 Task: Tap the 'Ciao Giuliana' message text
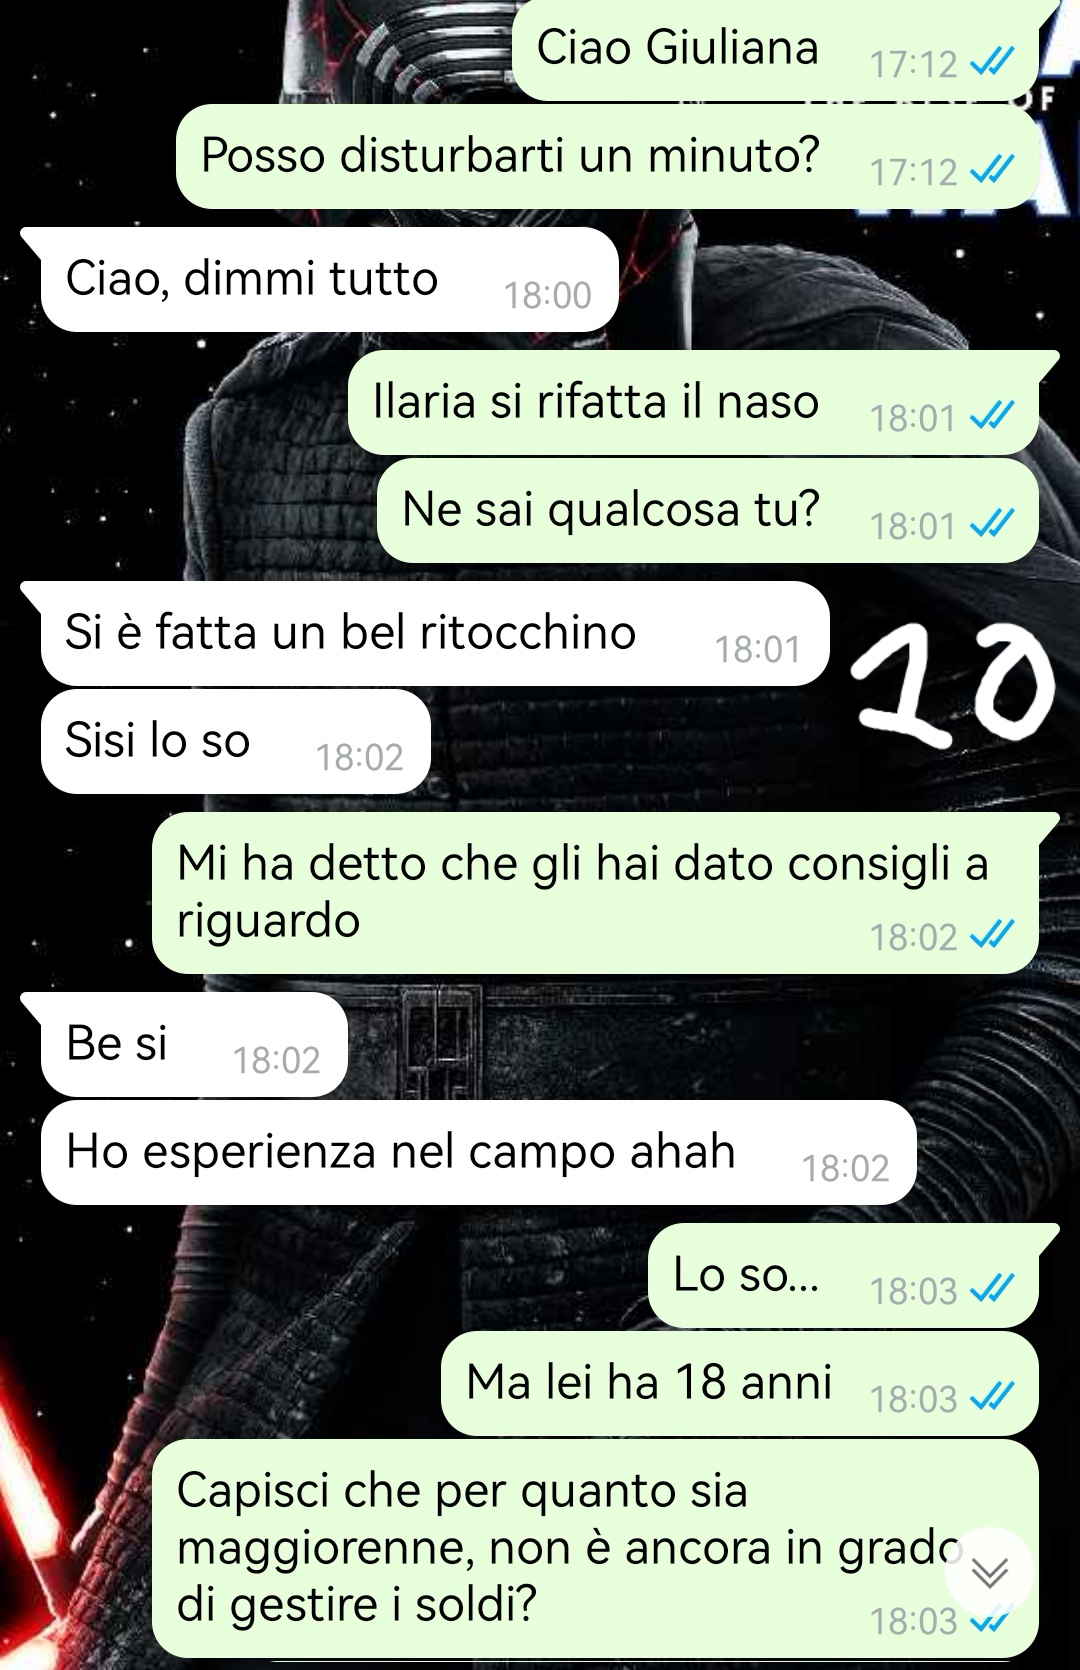[677, 47]
